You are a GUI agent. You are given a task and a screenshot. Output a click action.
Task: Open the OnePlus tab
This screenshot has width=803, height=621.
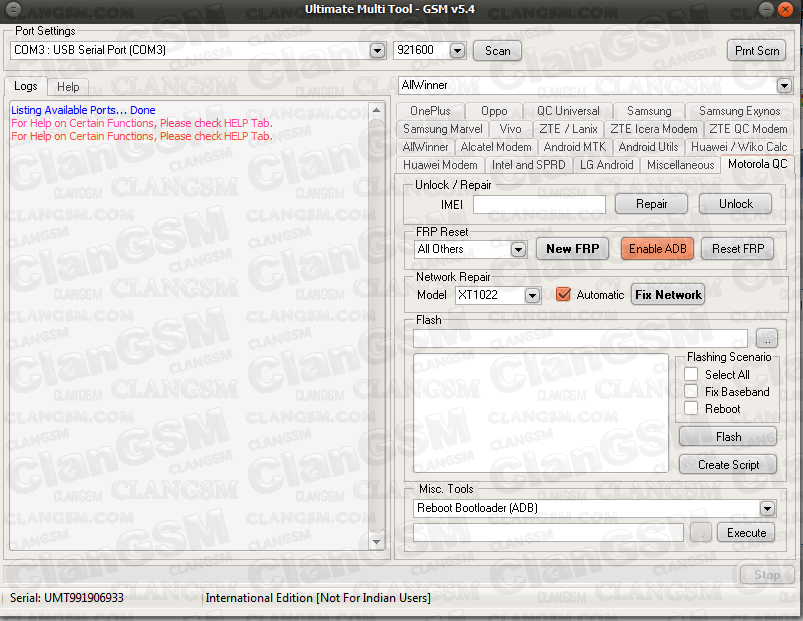pos(430,111)
